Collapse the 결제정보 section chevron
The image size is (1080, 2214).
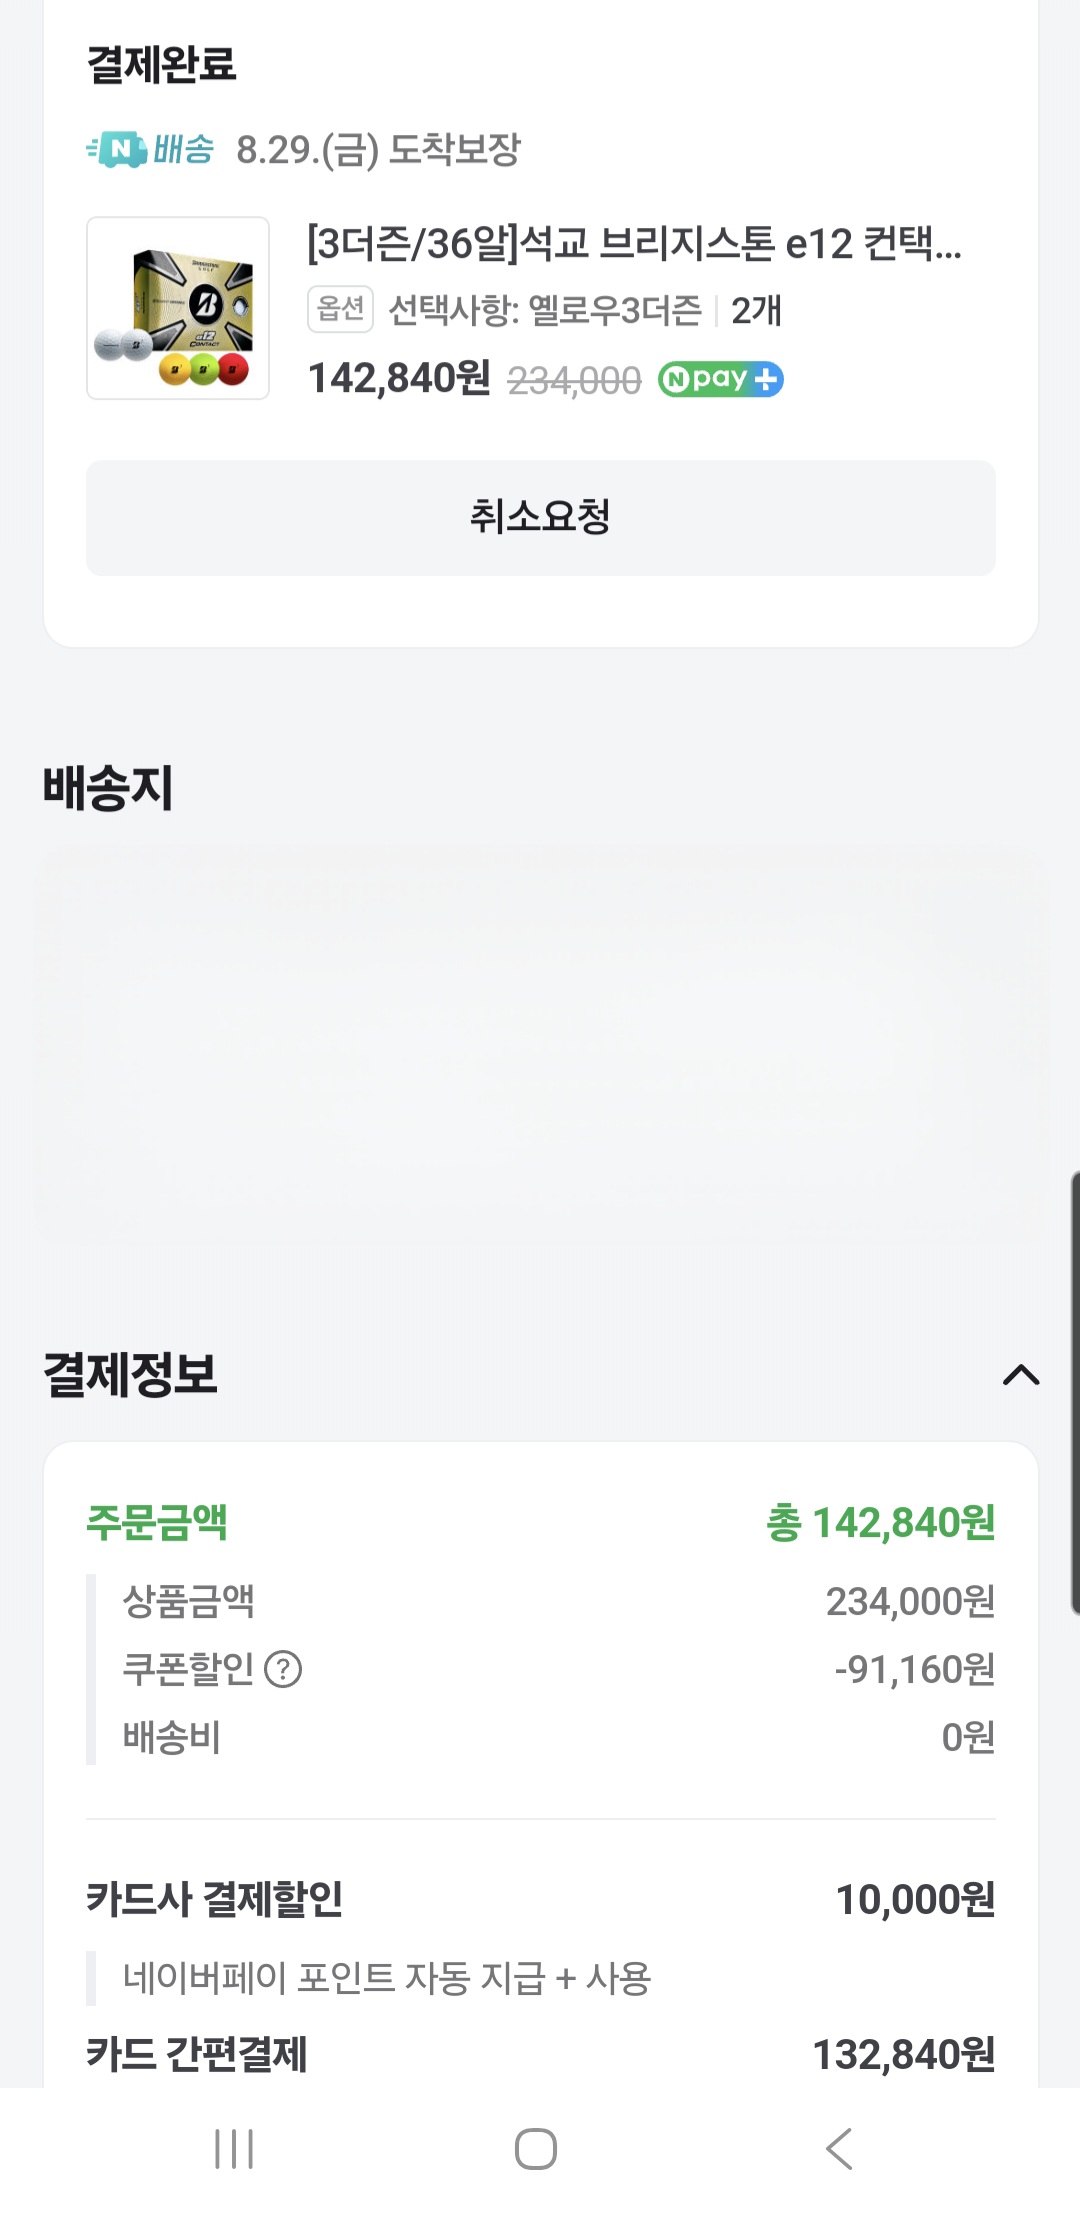pyautogui.click(x=1020, y=1375)
